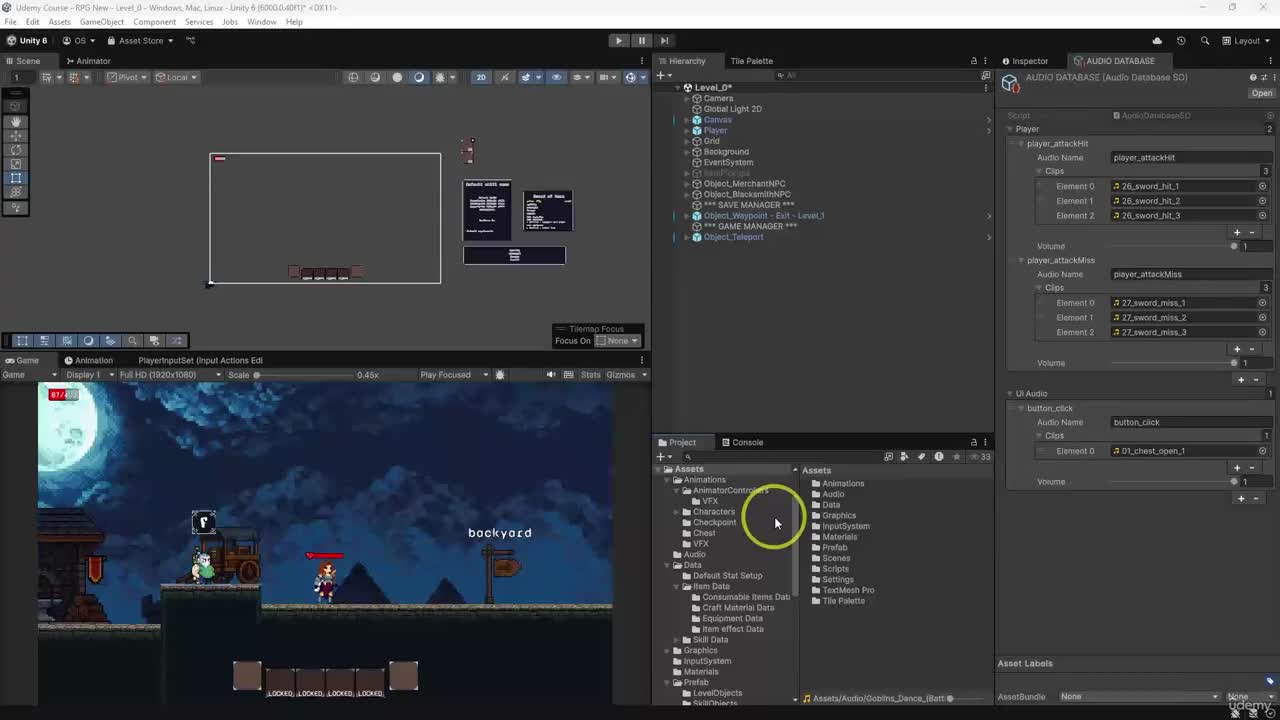Open the Pivot handle position dropdown
The height and width of the screenshot is (720, 1280).
126,77
